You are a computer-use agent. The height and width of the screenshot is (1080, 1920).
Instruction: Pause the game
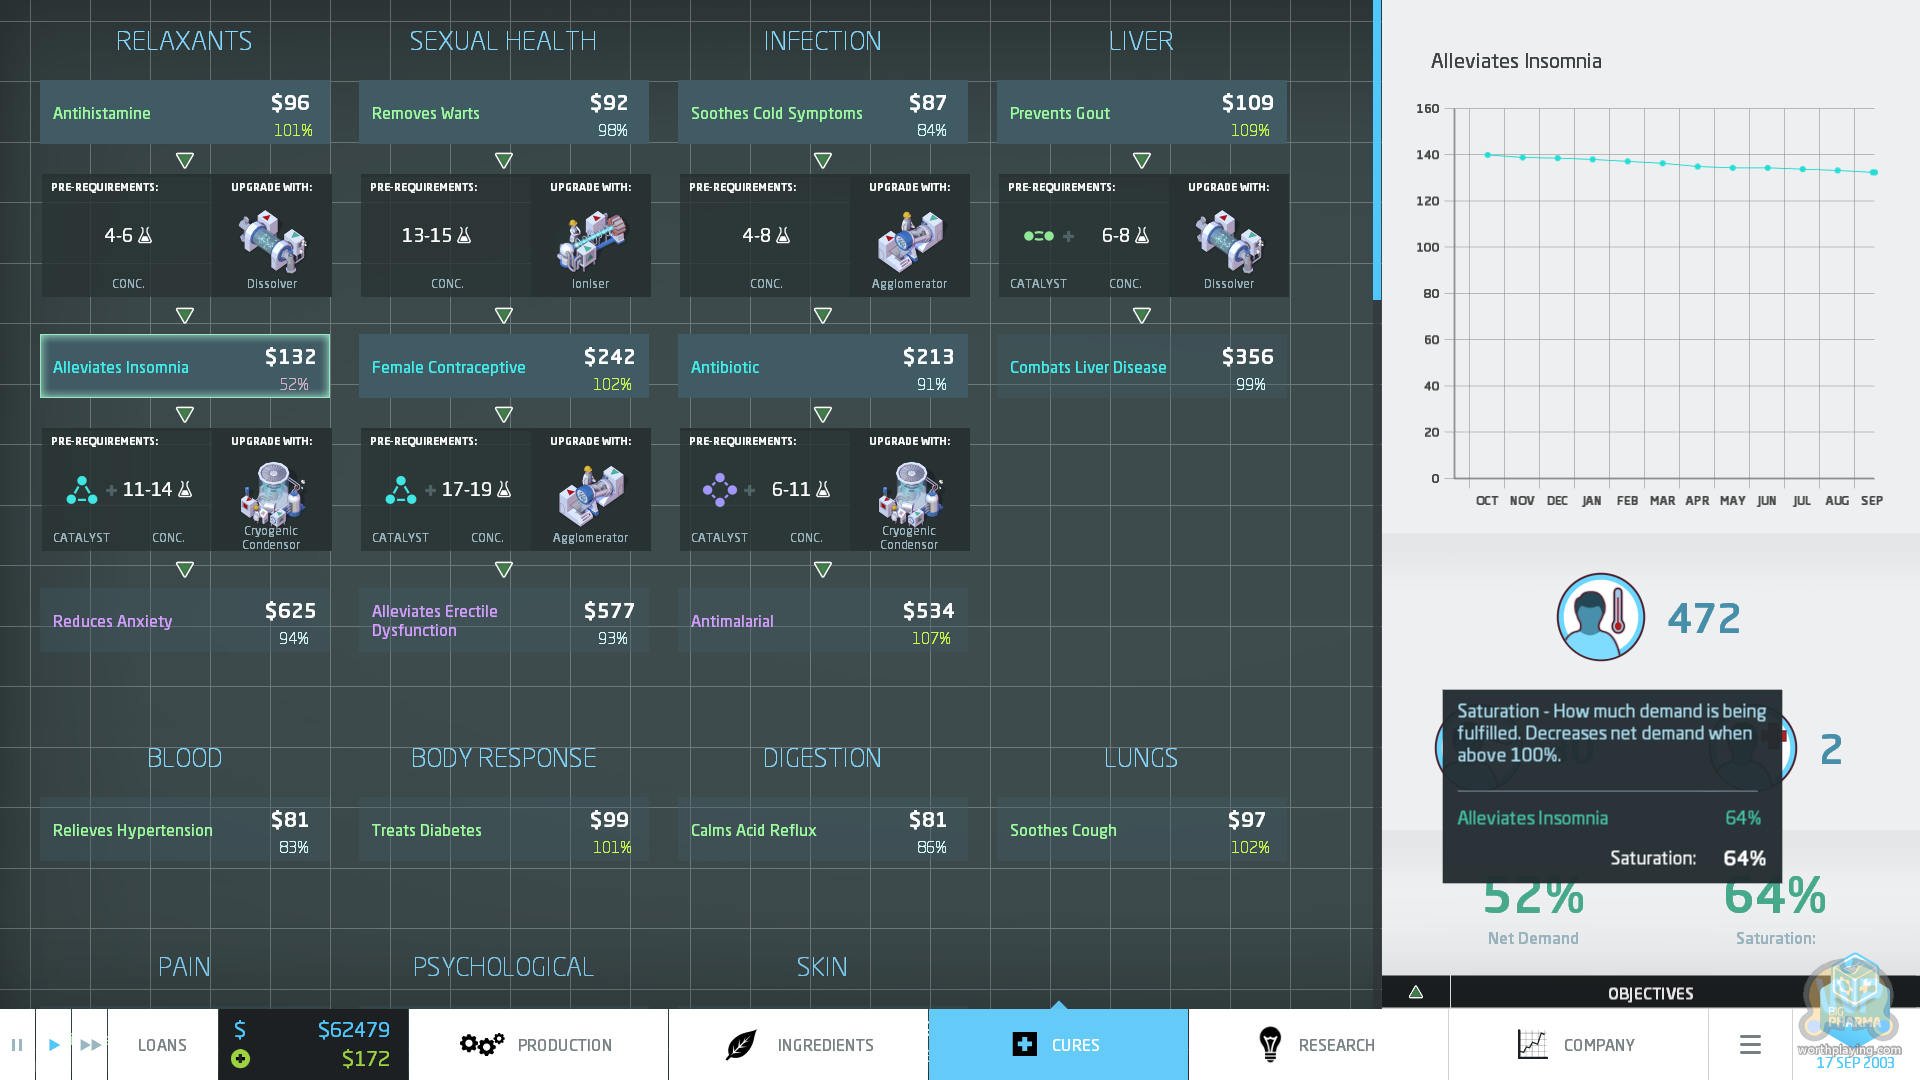click(x=17, y=1045)
